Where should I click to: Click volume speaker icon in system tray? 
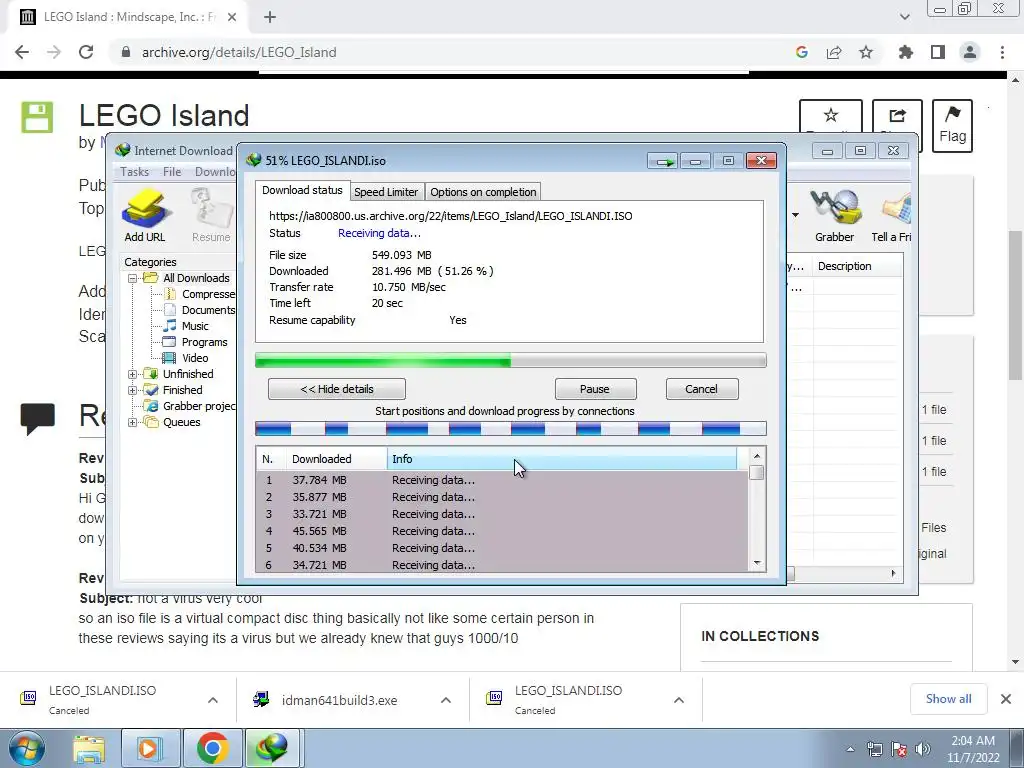tap(923, 749)
